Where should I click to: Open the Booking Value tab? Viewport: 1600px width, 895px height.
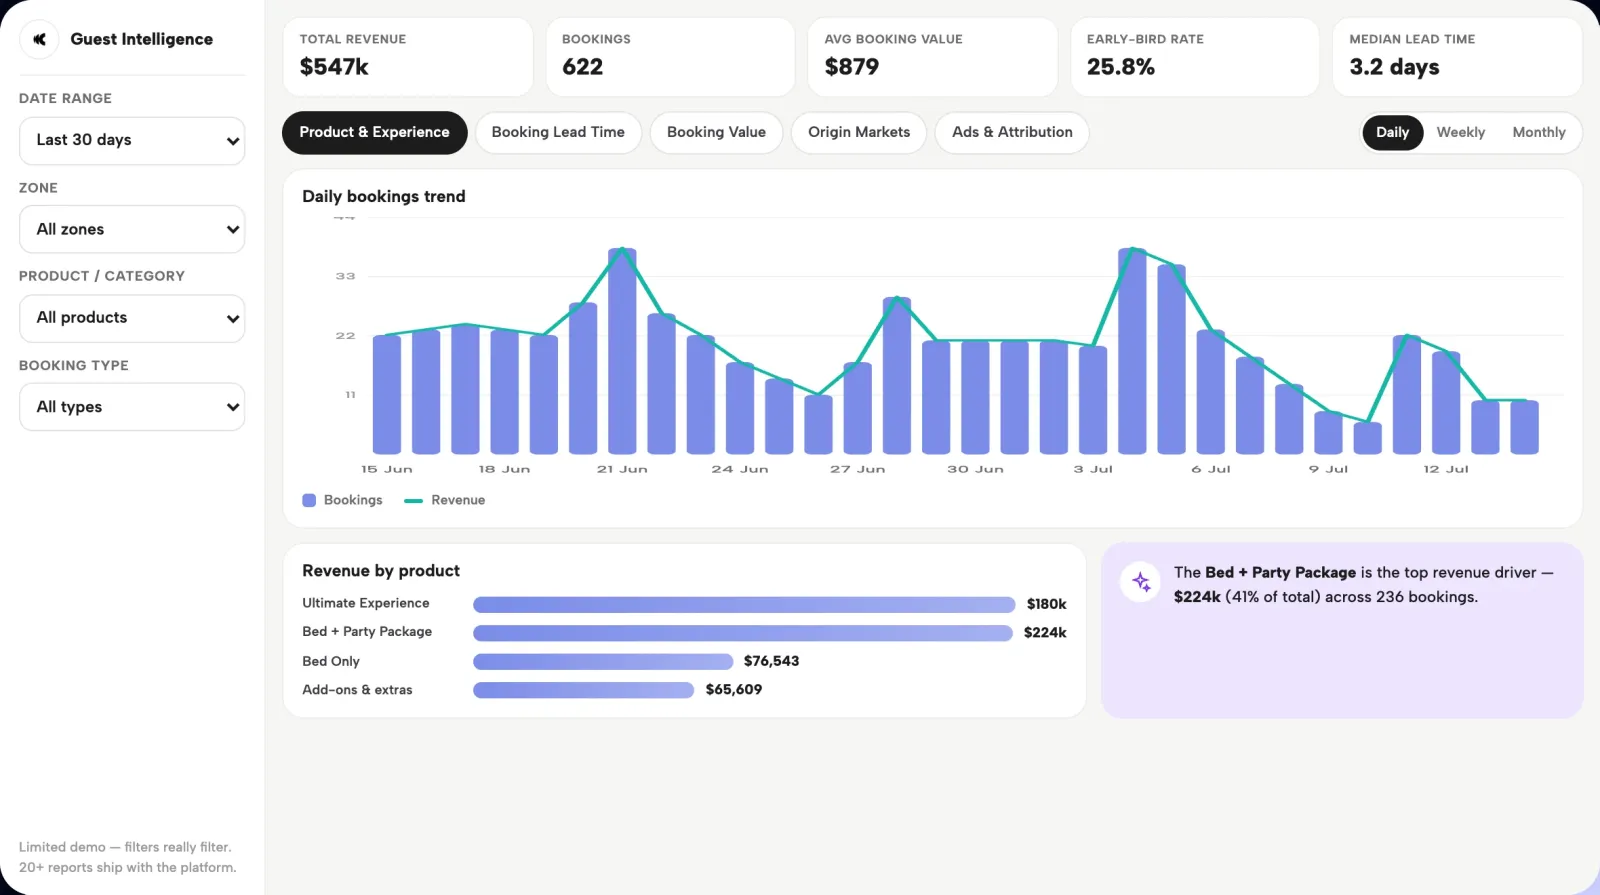(x=716, y=132)
